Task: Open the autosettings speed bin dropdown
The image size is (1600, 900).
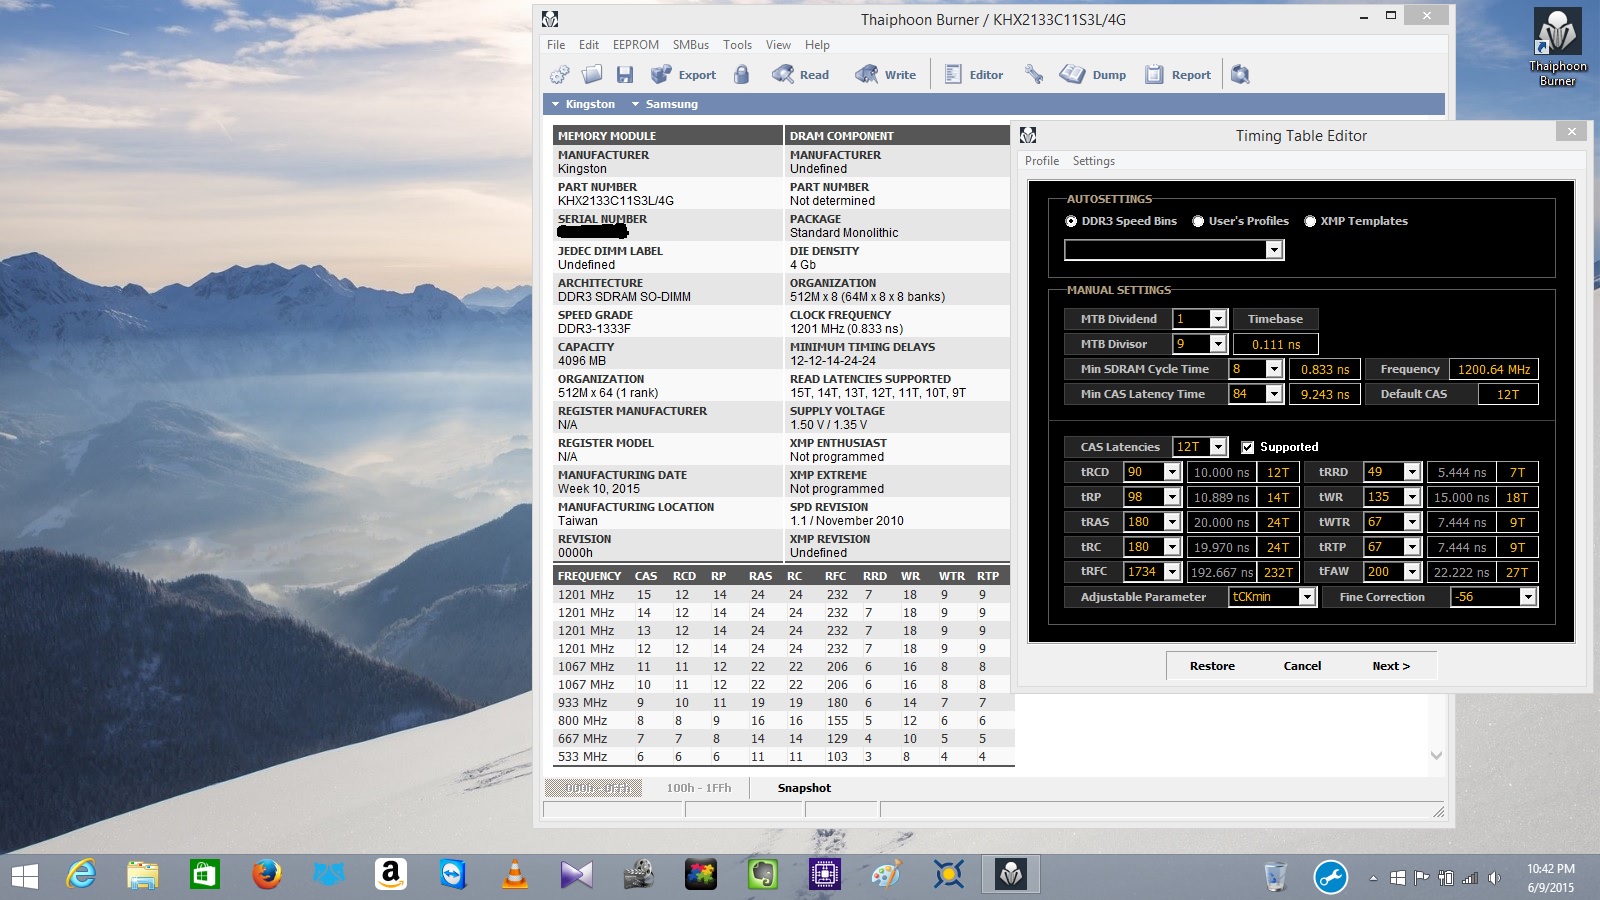Action: tap(1274, 250)
